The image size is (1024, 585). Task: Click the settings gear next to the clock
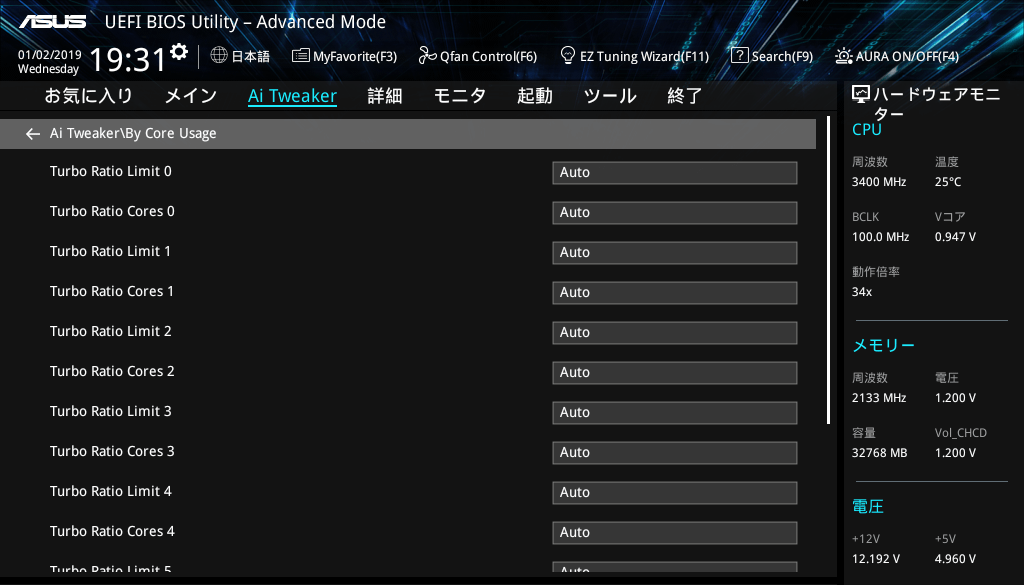[179, 51]
